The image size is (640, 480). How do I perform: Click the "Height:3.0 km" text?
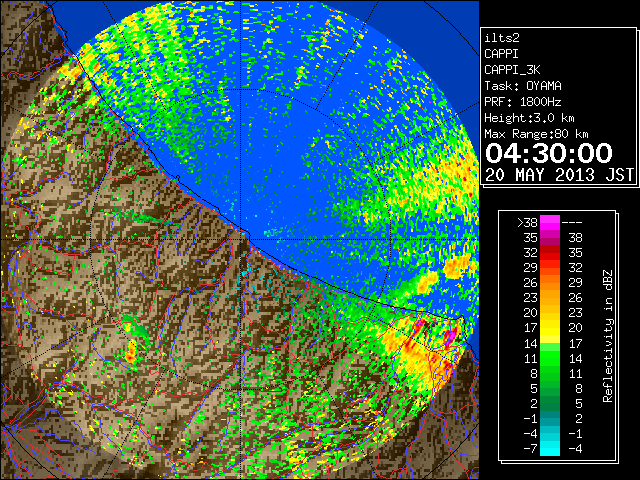click(x=529, y=118)
